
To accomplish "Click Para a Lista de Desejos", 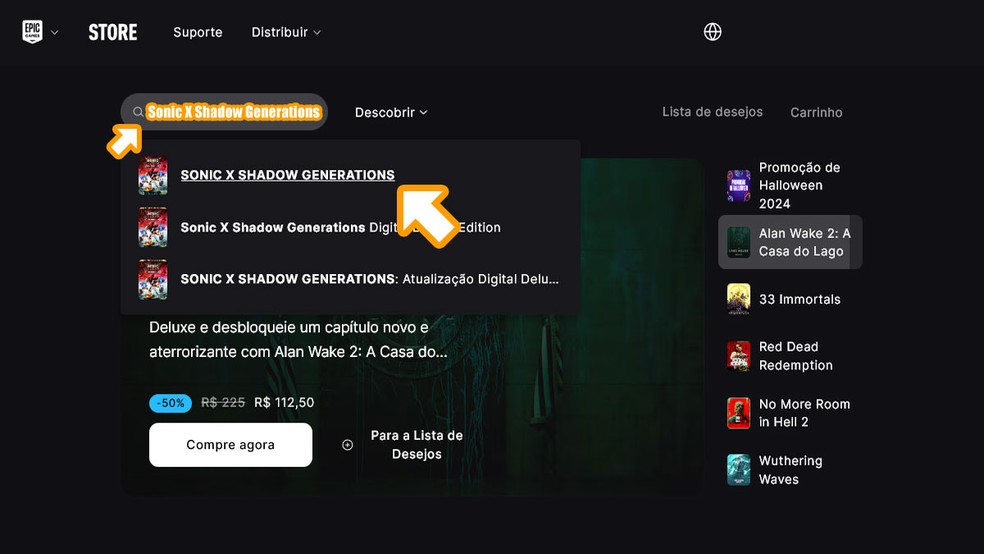I will point(417,445).
